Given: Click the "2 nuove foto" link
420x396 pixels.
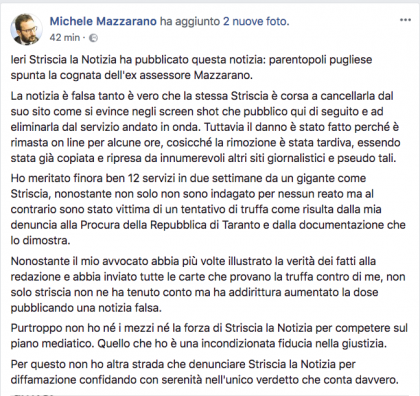Looking at the screenshot, I should tap(256, 21).
